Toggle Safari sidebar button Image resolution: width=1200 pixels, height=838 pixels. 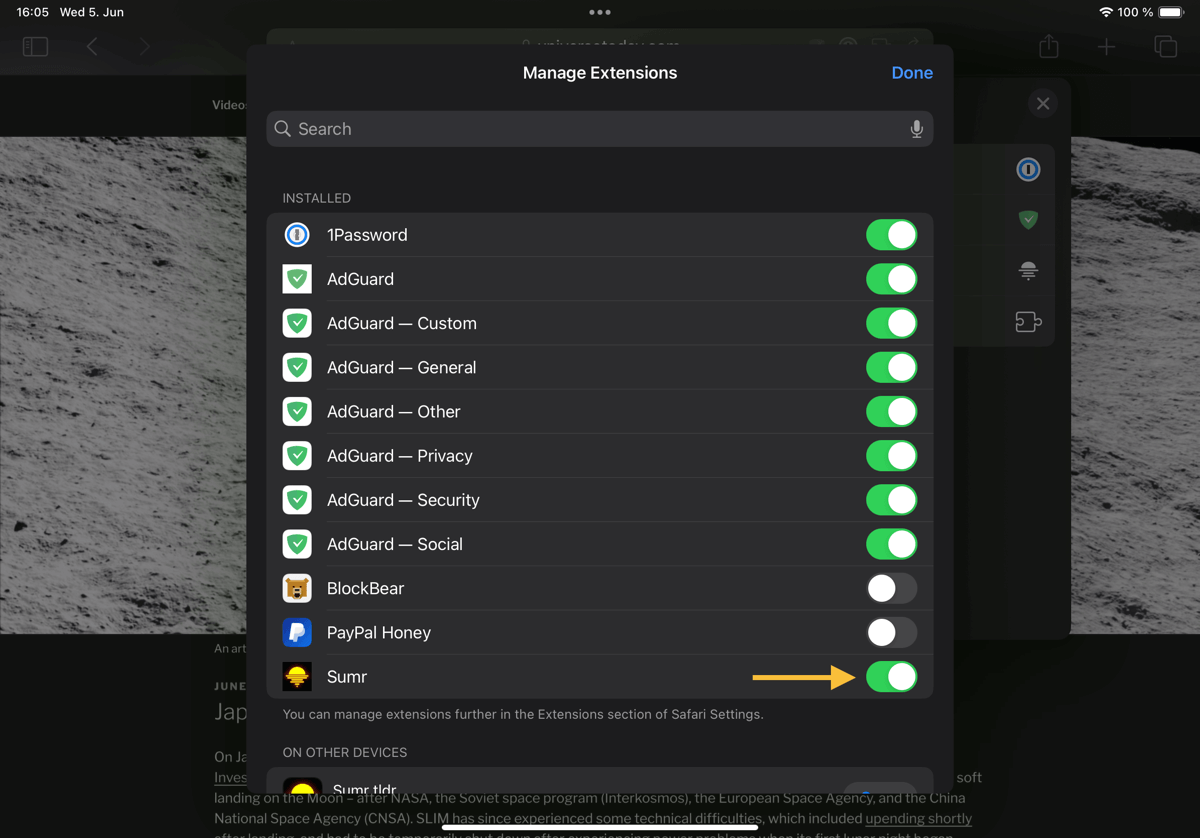(35, 46)
